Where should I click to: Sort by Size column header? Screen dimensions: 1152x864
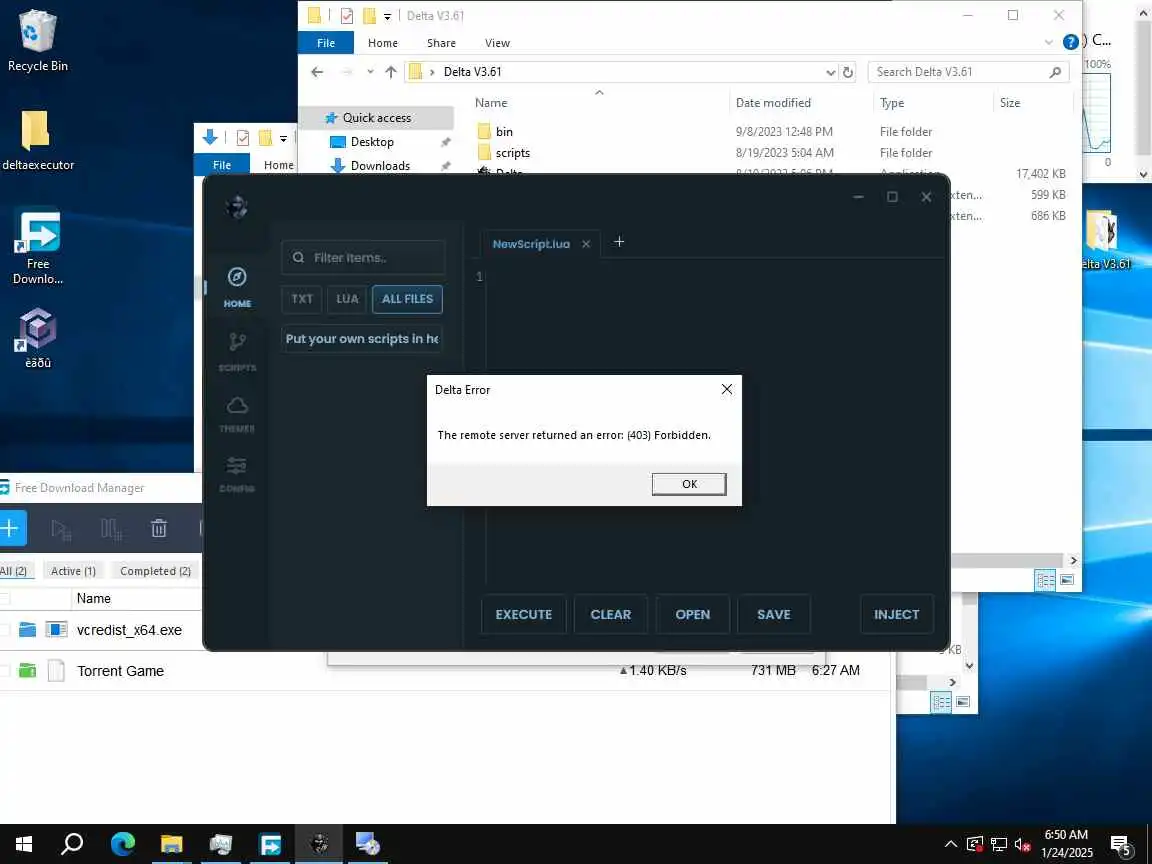coord(1009,103)
